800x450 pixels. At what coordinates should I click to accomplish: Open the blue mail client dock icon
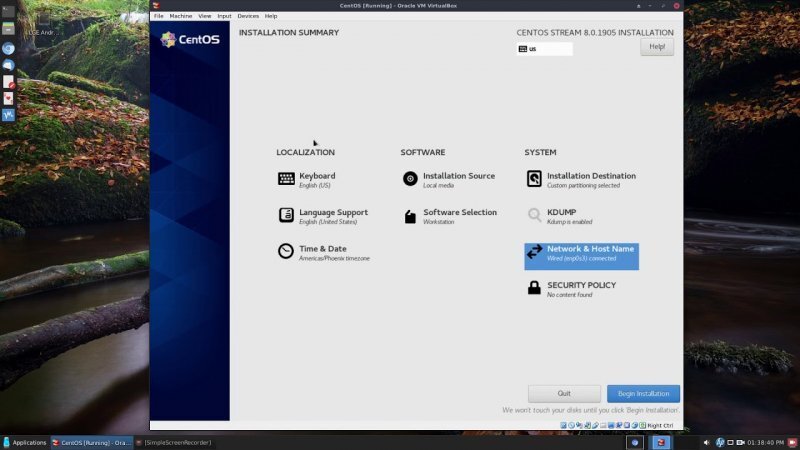click(x=8, y=65)
